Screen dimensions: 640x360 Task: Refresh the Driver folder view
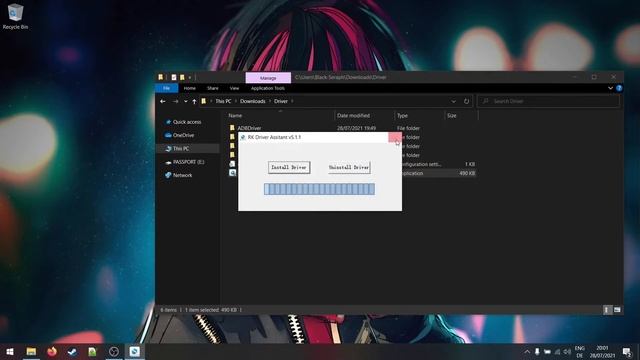[x=466, y=101]
